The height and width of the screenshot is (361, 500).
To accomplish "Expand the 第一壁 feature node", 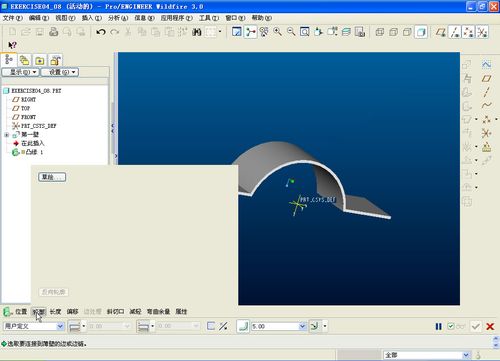I will click(6, 135).
